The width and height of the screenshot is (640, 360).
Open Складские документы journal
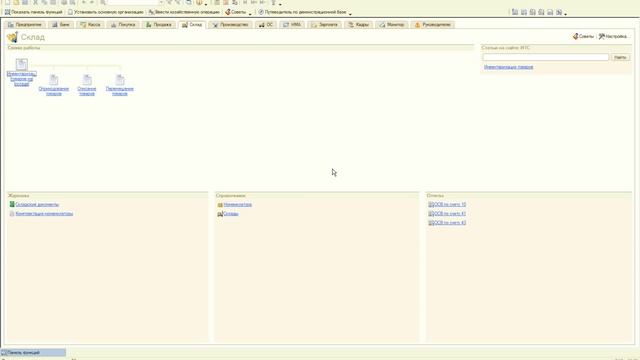[x=37, y=204]
